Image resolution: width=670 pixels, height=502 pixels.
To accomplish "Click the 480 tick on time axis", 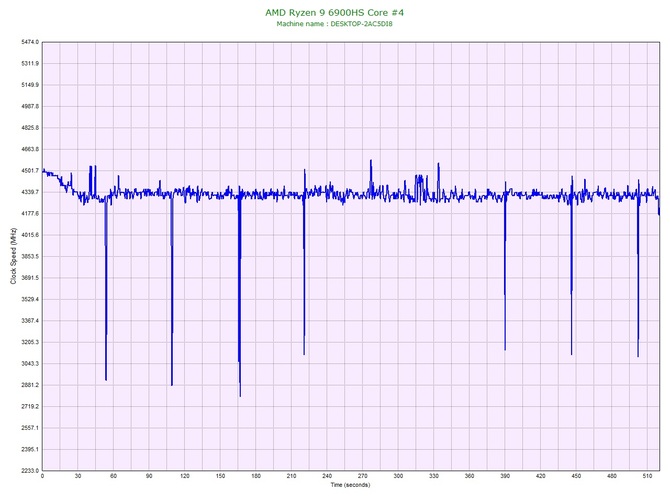I will [612, 476].
